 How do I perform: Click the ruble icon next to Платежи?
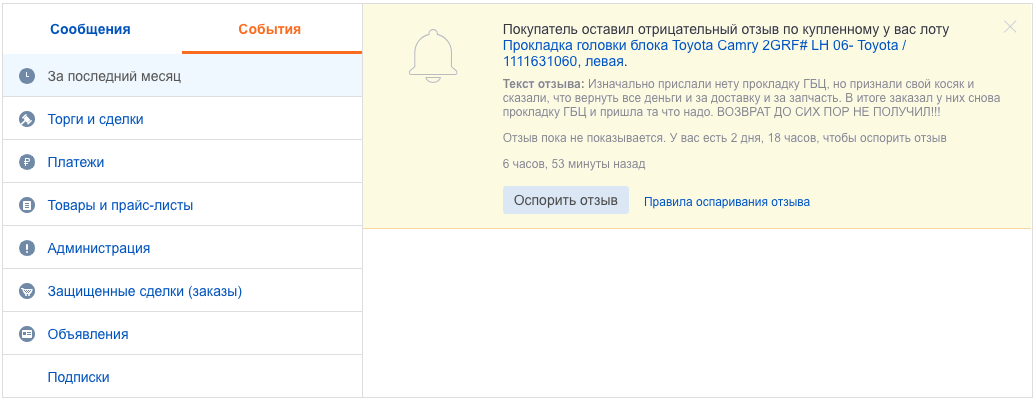point(27,162)
